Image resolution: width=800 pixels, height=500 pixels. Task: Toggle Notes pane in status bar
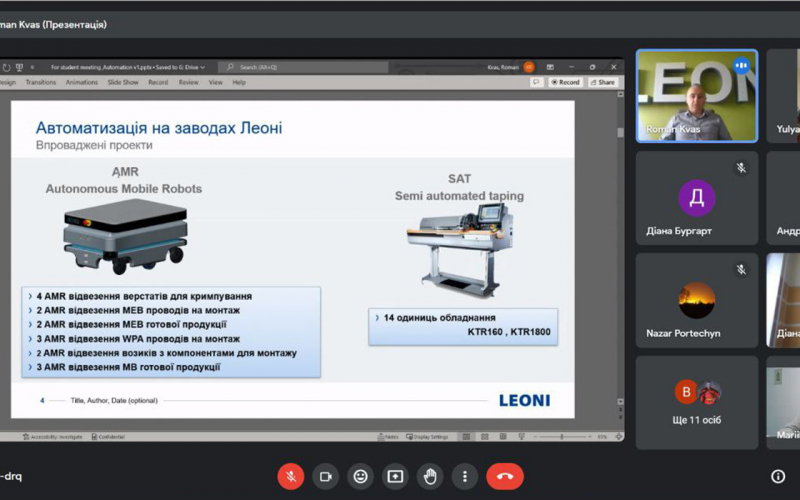[x=388, y=437]
